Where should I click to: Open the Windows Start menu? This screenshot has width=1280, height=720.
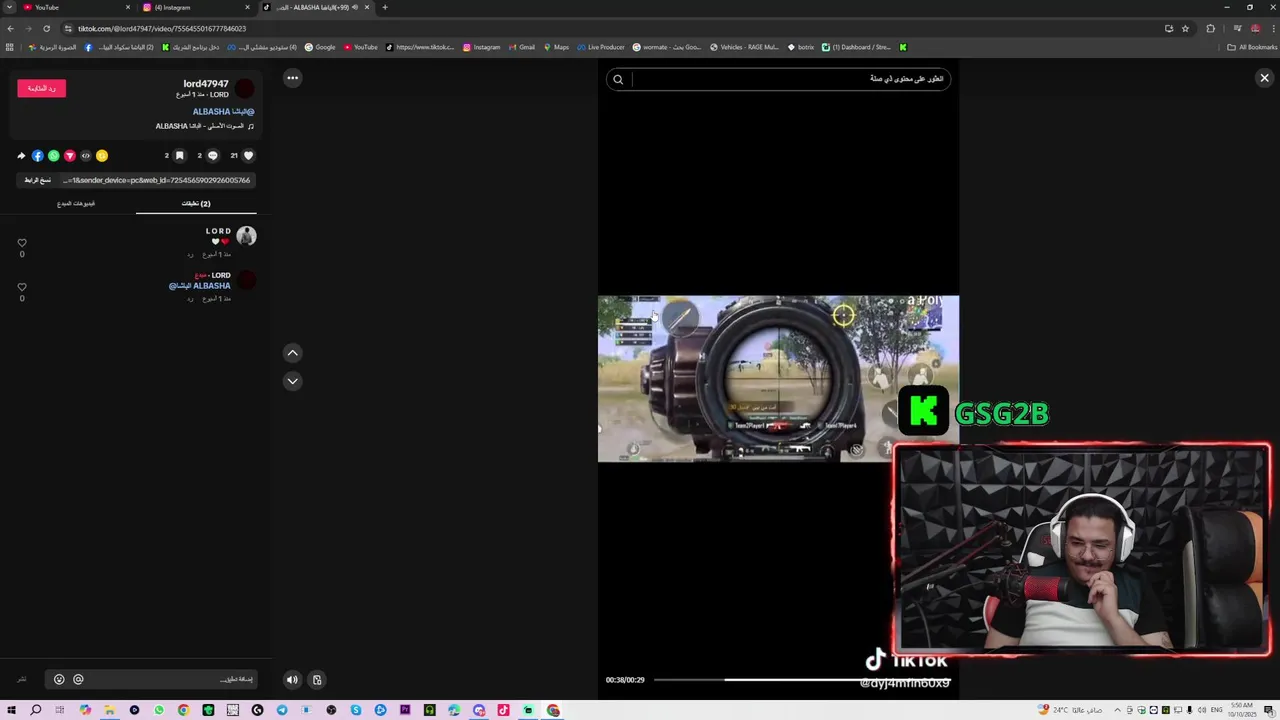(11, 710)
